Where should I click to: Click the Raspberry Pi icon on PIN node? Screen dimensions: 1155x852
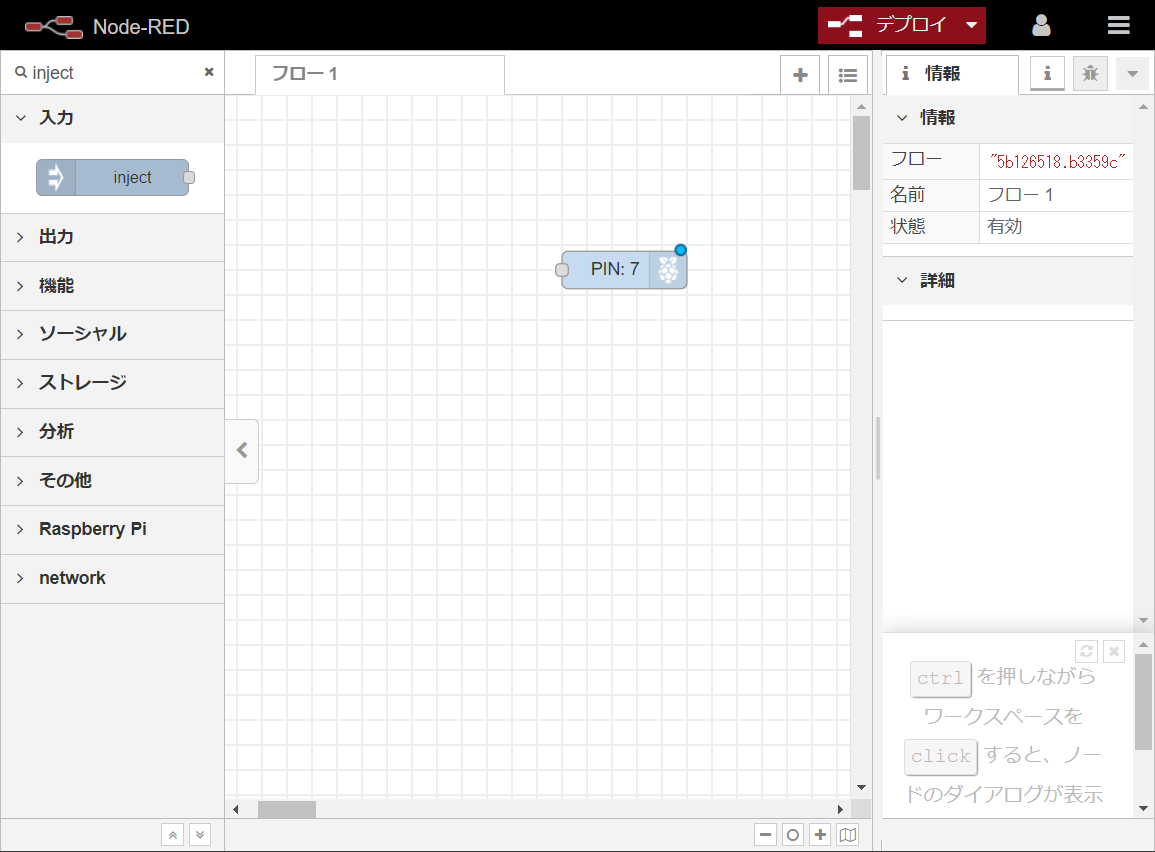668,270
